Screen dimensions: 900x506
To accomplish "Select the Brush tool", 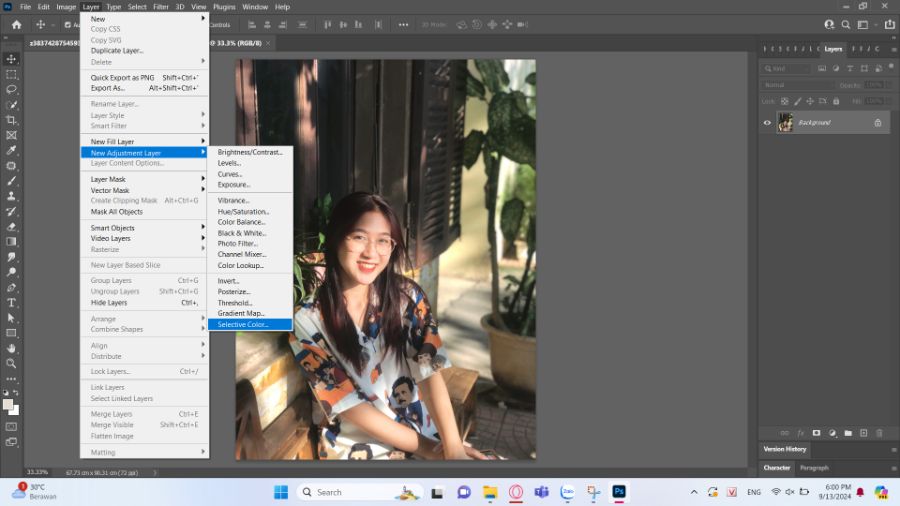I will click(11, 181).
